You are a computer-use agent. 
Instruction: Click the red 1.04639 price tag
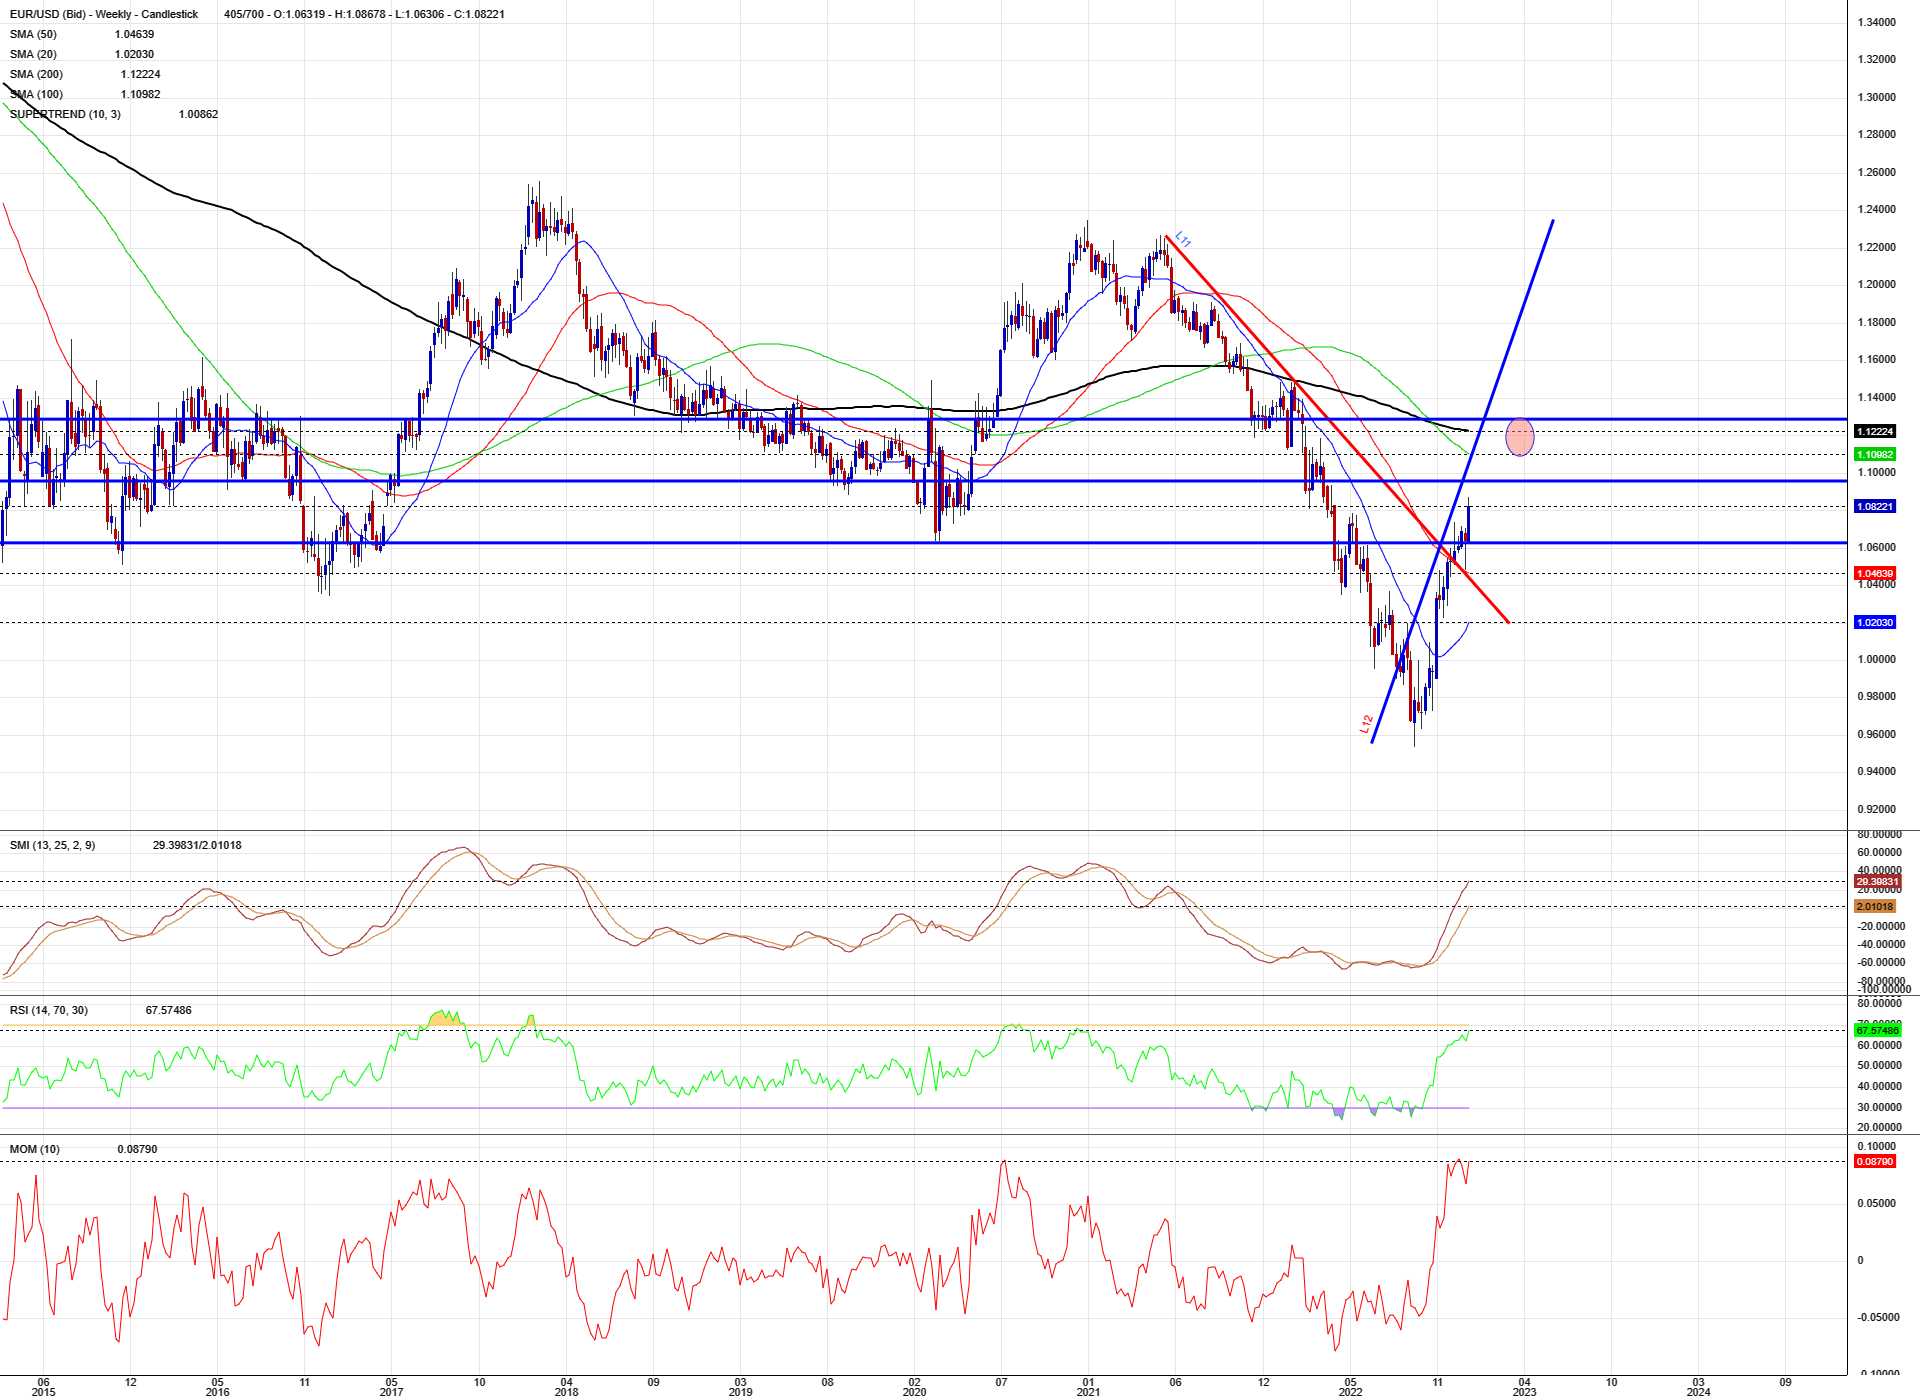click(1874, 574)
